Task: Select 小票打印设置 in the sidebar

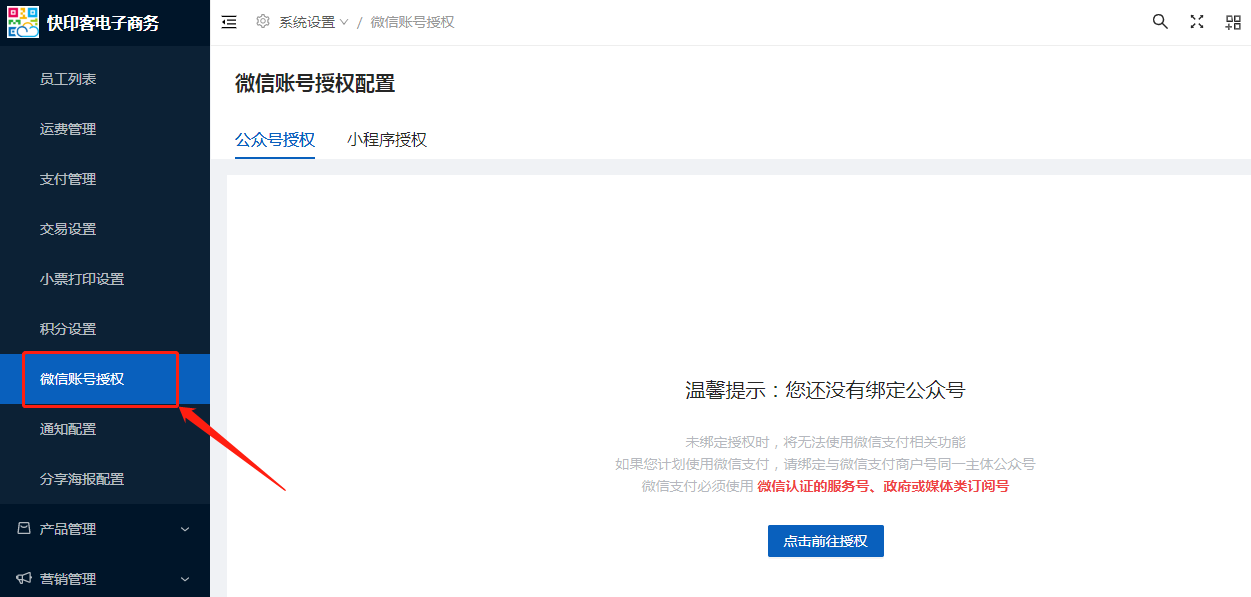Action: [82, 279]
